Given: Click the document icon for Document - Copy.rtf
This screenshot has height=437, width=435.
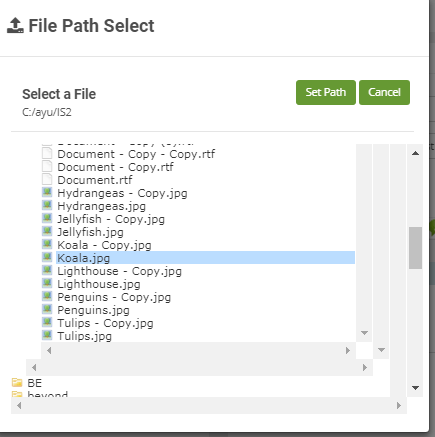Looking at the screenshot, I should [x=47, y=167].
